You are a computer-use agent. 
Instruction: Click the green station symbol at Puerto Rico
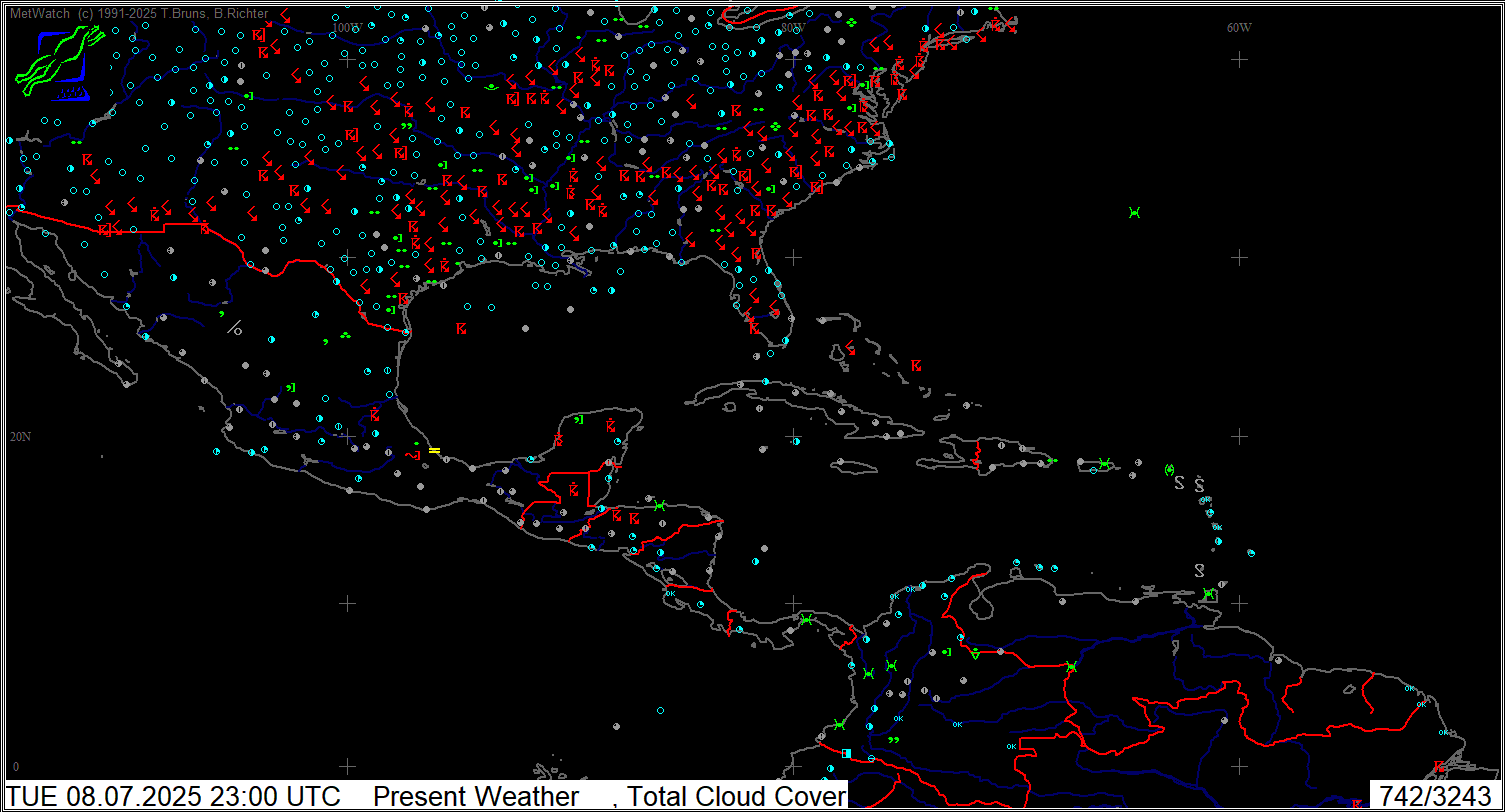click(x=1103, y=463)
